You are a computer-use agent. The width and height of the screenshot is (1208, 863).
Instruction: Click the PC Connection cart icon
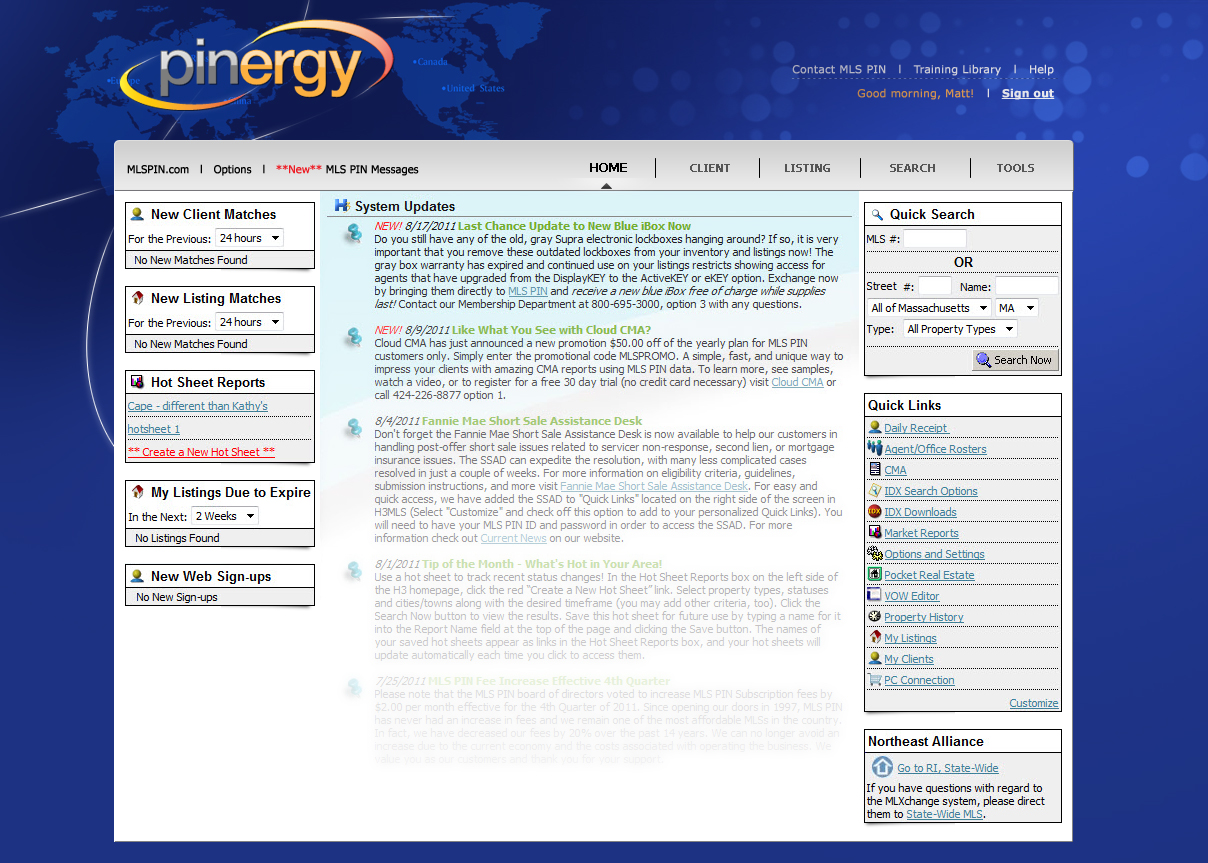click(x=875, y=679)
